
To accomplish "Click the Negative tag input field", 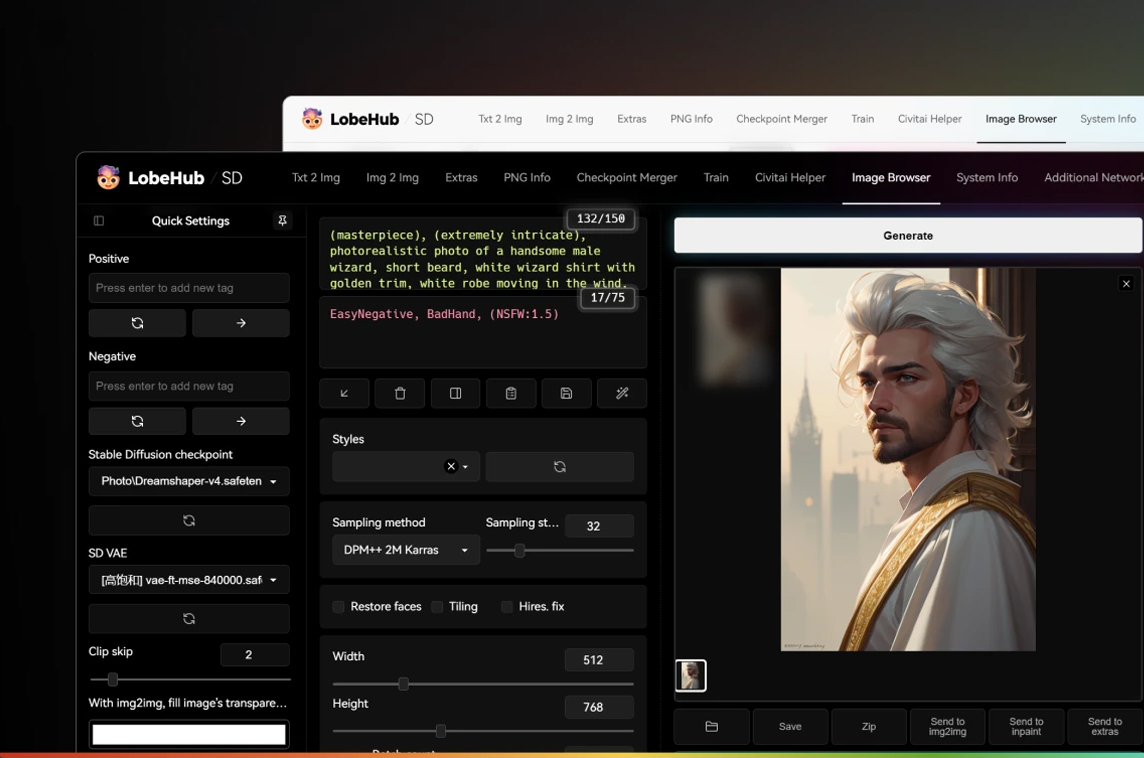I will pos(189,386).
